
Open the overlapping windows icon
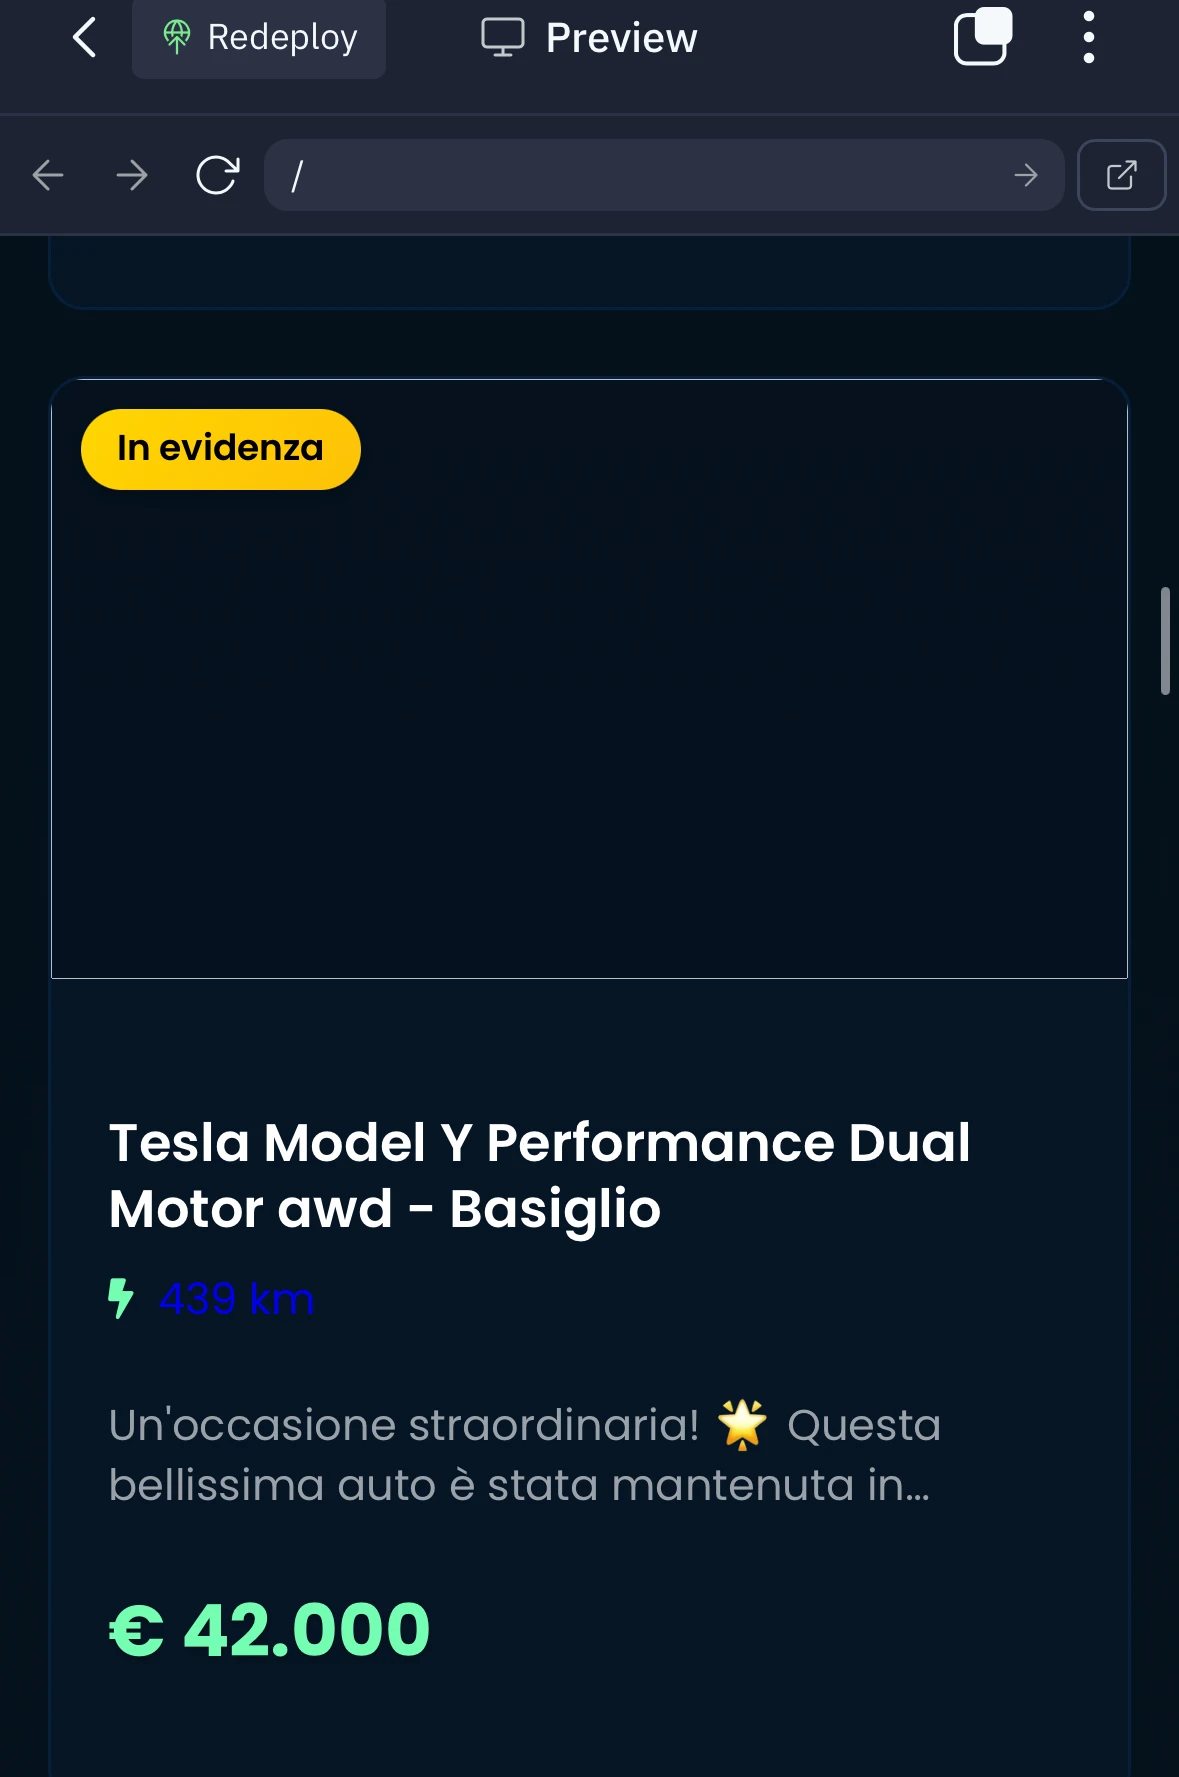tap(983, 37)
